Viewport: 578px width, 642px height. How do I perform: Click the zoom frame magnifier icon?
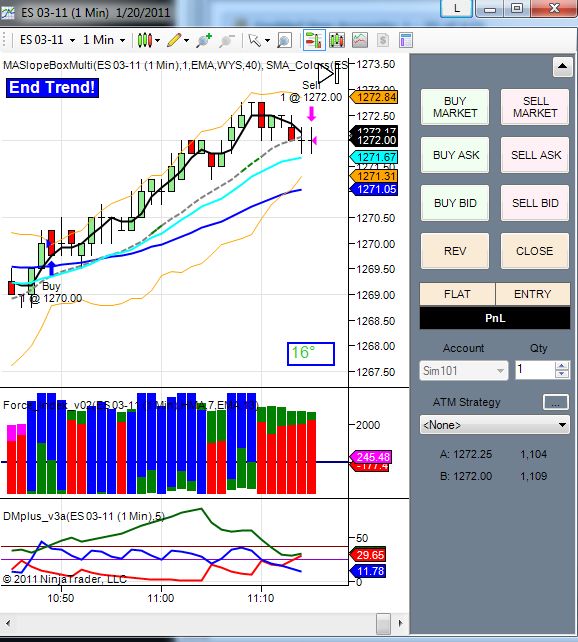click(x=284, y=40)
